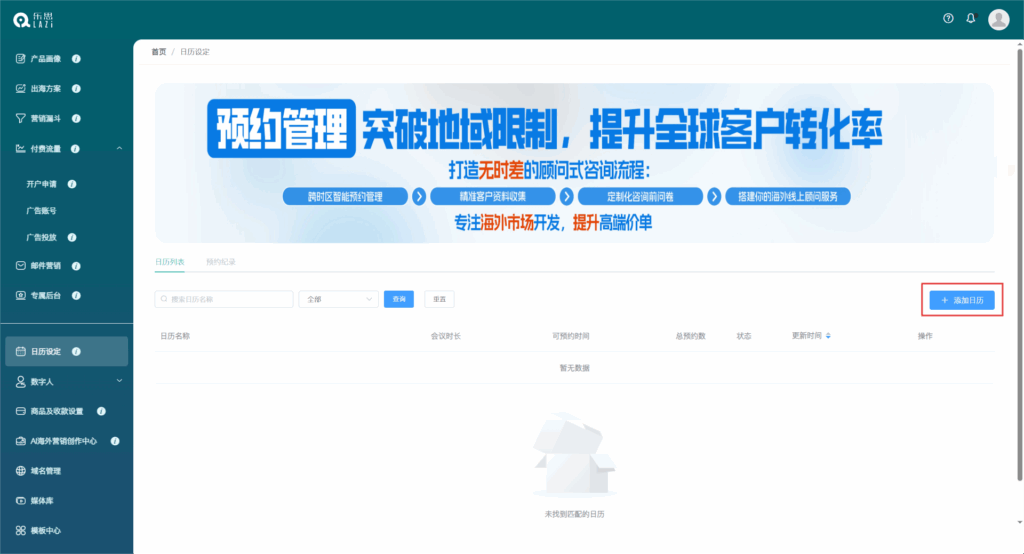Image resolution: width=1024 pixels, height=554 pixels.
Task: Click the 搜索日历名称 search field
Action: (224, 299)
